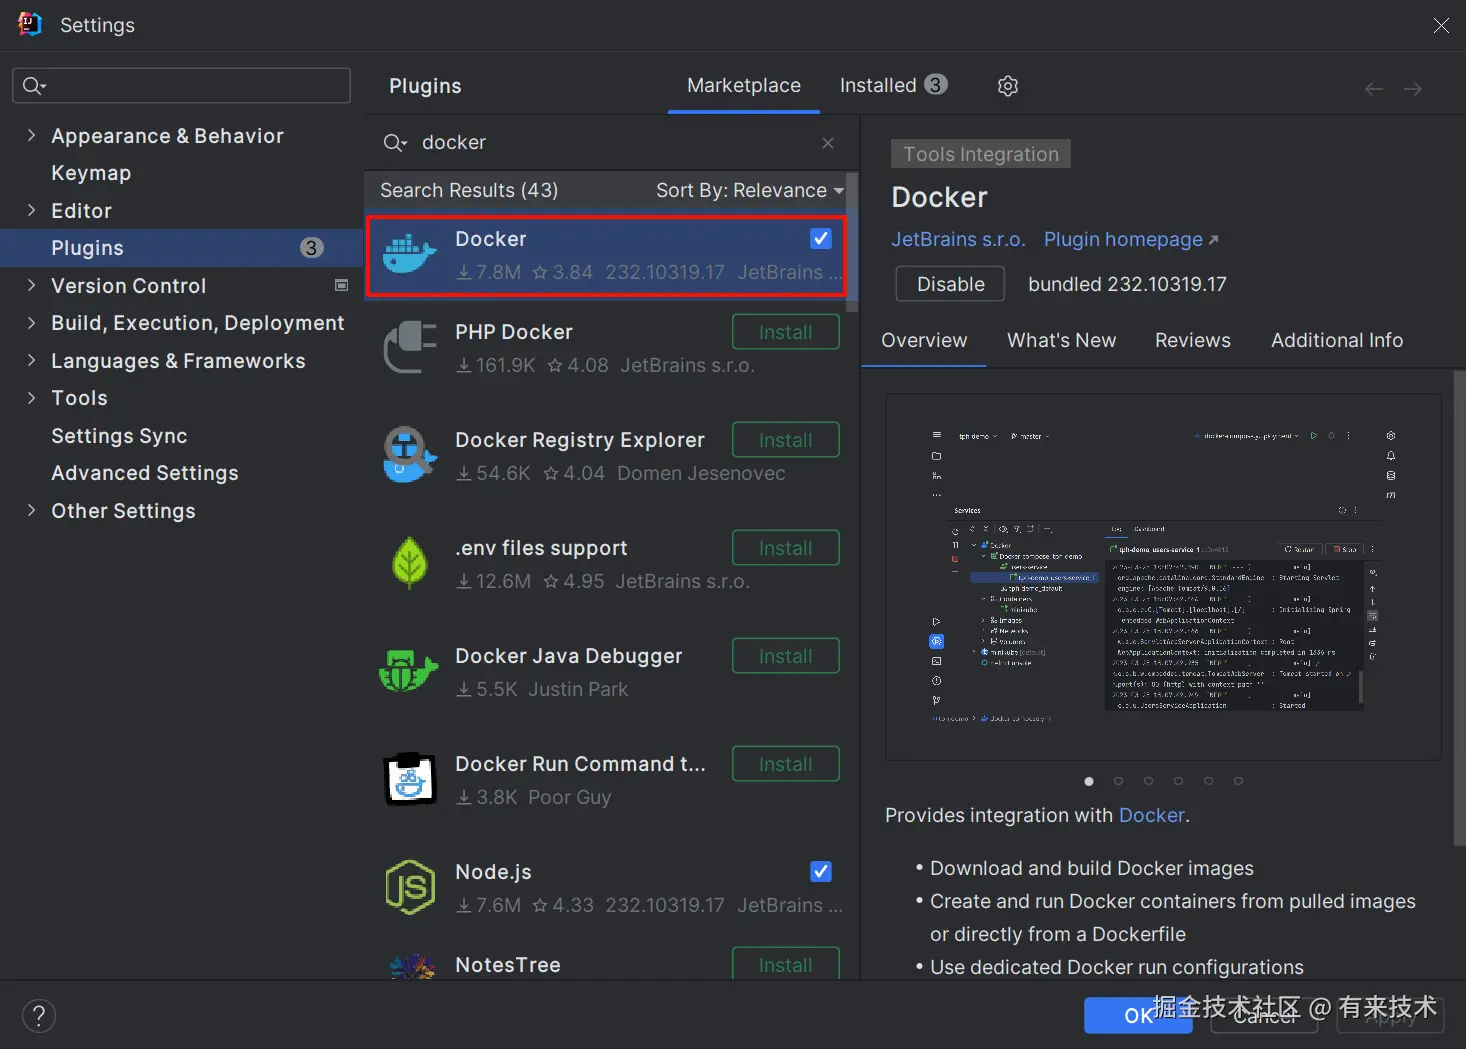Click the settings search input field
The width and height of the screenshot is (1466, 1049).
pos(181,86)
